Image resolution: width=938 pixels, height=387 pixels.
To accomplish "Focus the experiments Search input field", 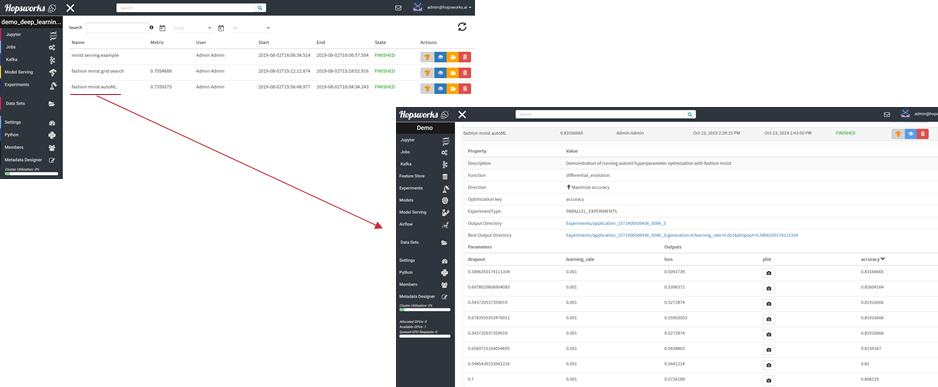I will pyautogui.click(x=117, y=28).
